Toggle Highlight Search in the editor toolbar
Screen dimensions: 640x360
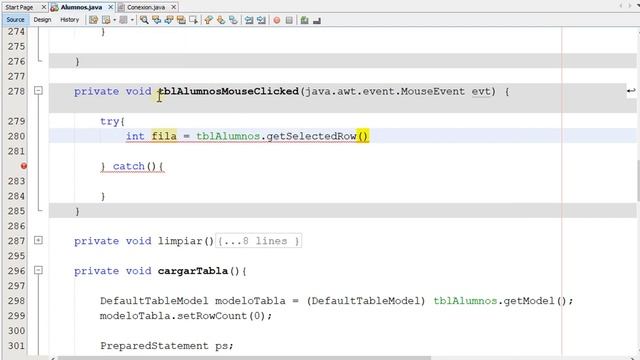181,20
